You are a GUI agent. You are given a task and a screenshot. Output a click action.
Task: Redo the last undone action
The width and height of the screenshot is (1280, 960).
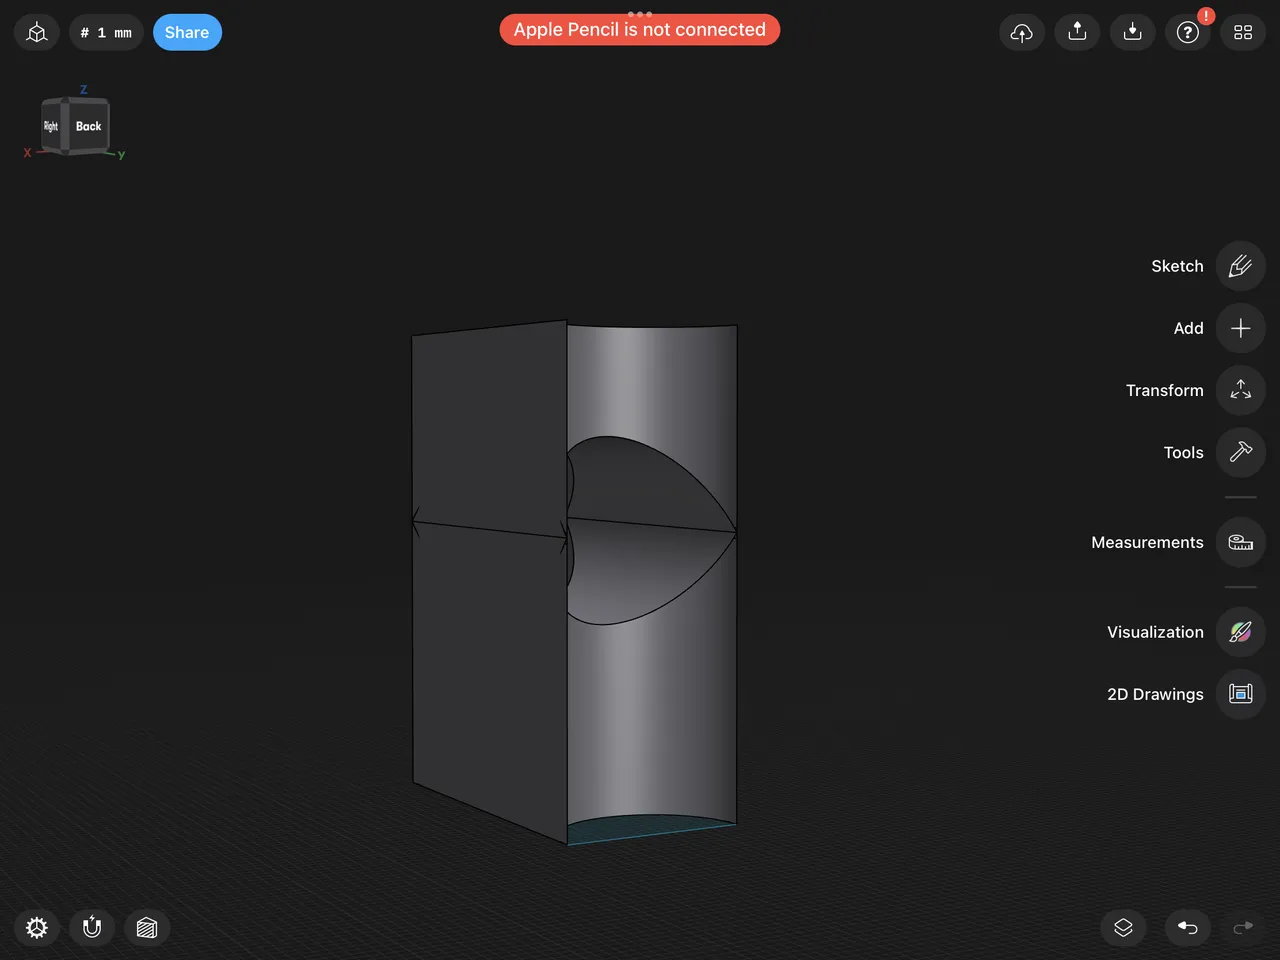click(1243, 928)
